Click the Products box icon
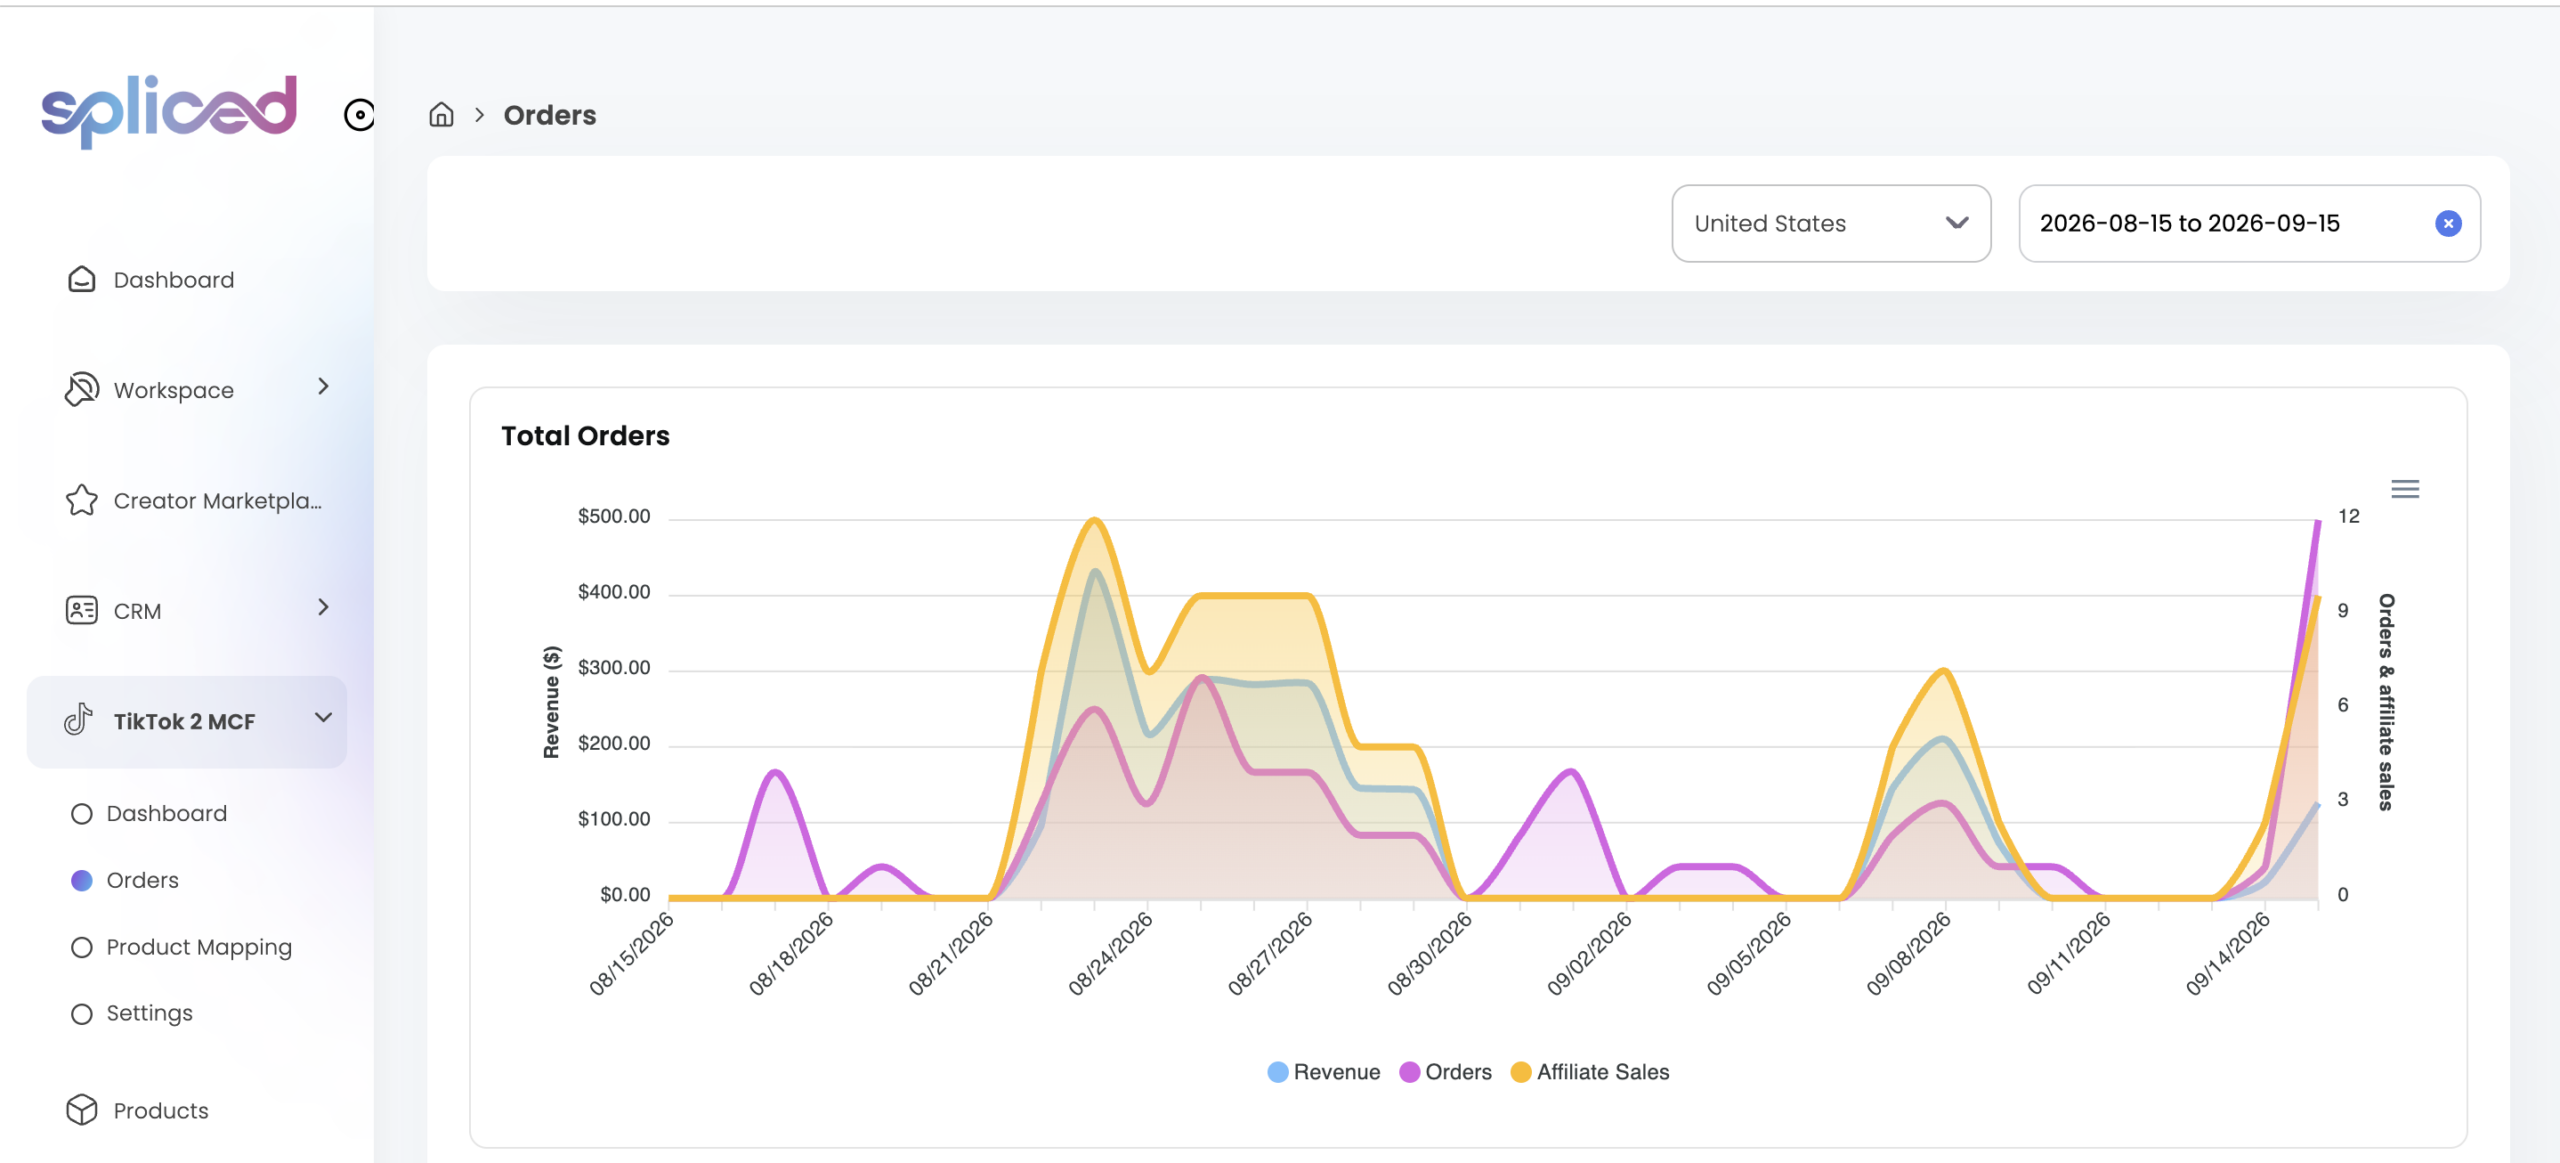Screen dimensions: 2560x1163 [82, 1110]
